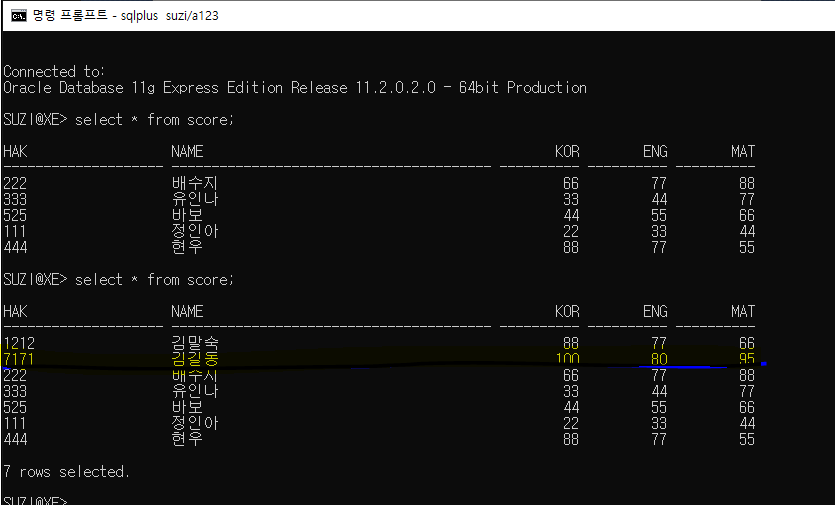Click the MAT header of the 7-row result
This screenshot has height=505, width=835.
click(743, 312)
